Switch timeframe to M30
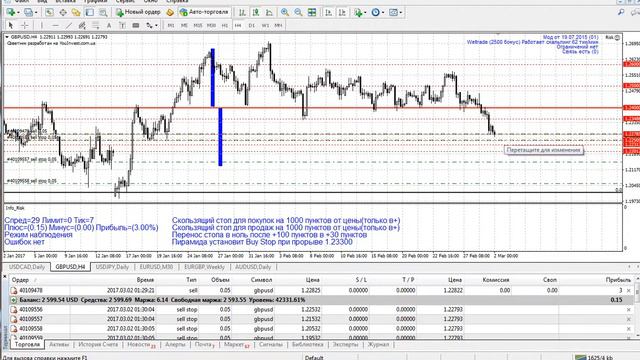The image size is (640, 360). click(x=211, y=25)
